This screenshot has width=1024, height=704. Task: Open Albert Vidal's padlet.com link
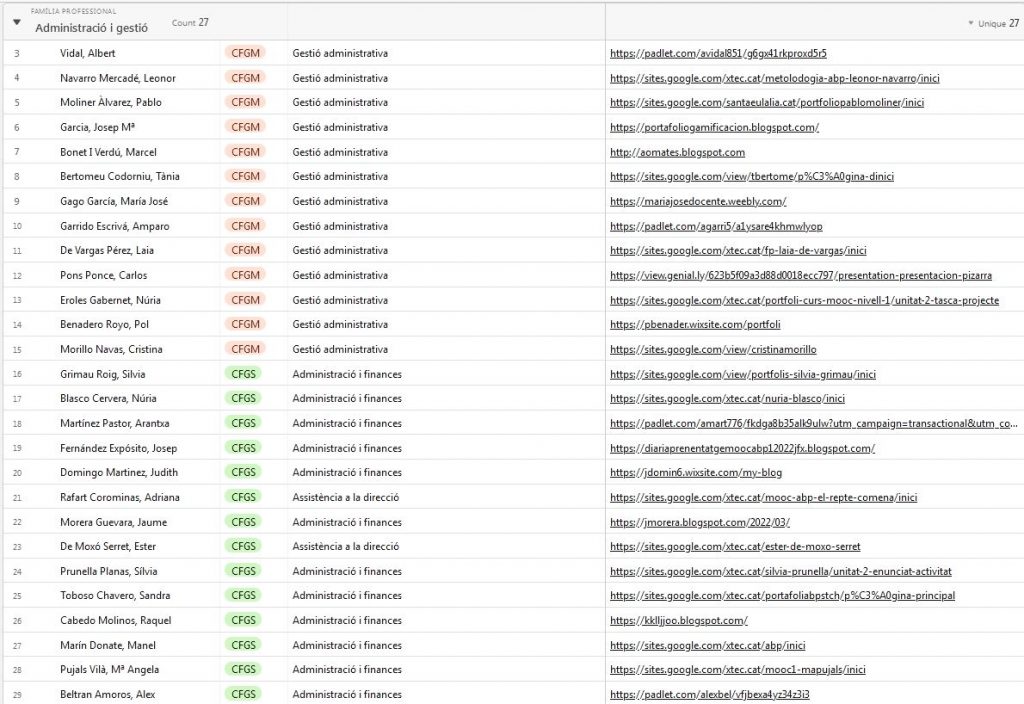pos(717,54)
